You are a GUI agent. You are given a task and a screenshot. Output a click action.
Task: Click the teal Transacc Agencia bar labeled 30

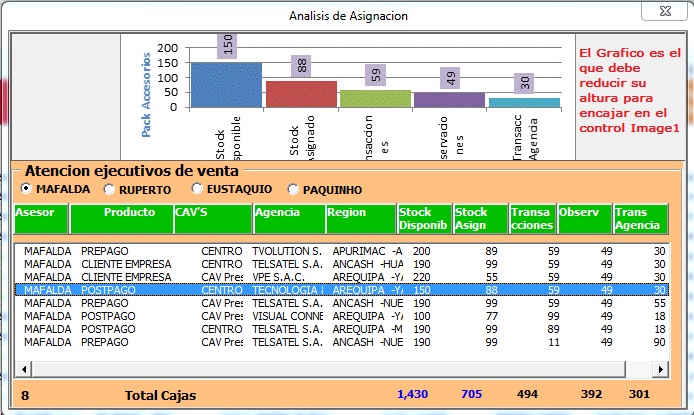click(524, 103)
